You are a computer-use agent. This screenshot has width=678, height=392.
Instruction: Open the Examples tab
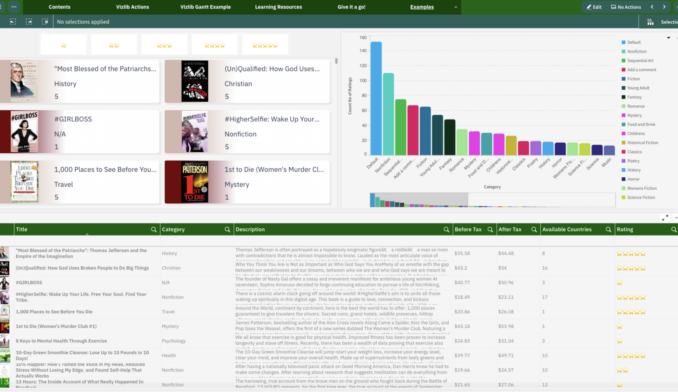[422, 7]
